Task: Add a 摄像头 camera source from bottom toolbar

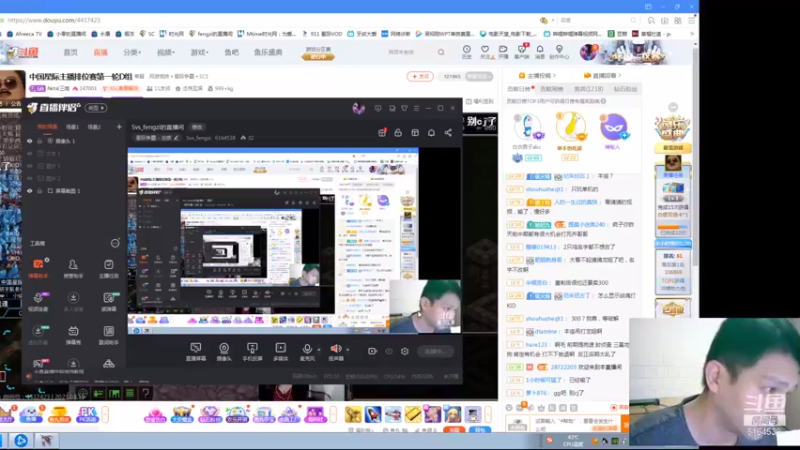Action: click(x=224, y=352)
